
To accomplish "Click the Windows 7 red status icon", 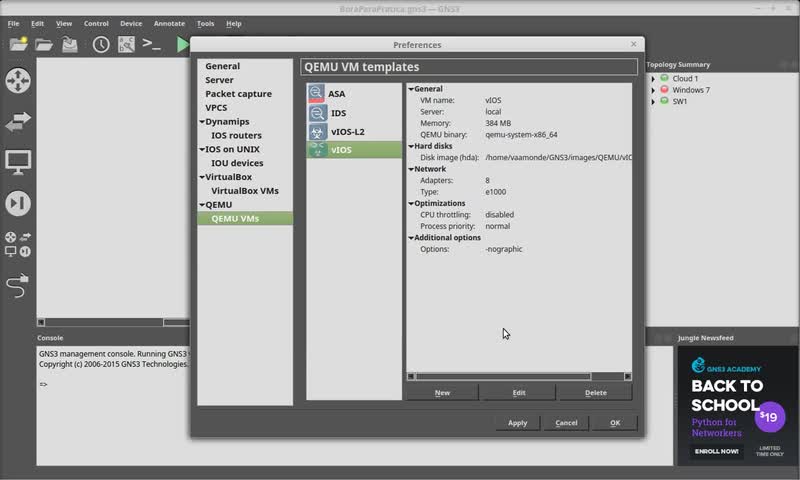I will (664, 89).
